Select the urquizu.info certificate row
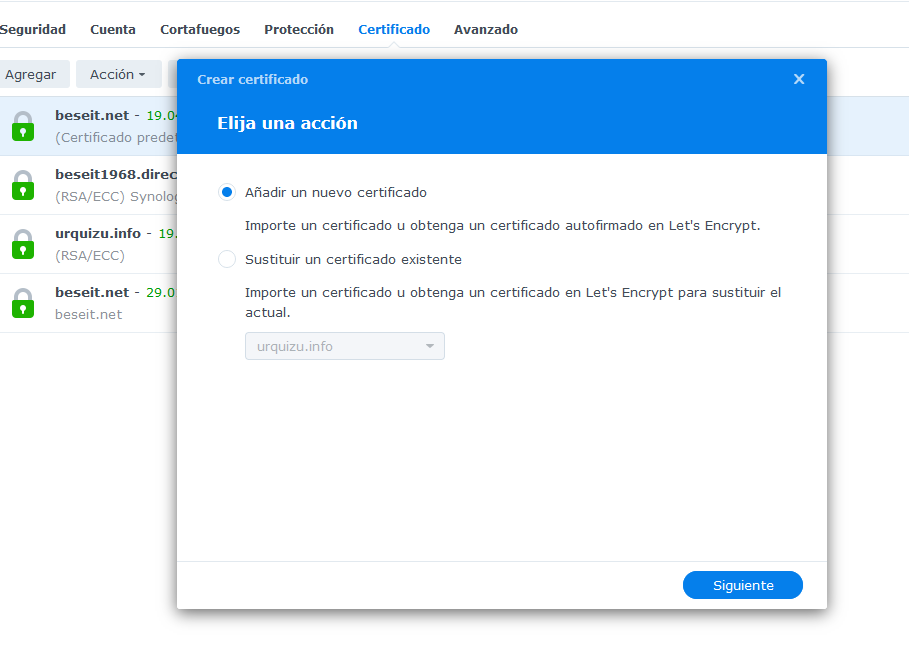The image size is (909, 656). (100, 244)
